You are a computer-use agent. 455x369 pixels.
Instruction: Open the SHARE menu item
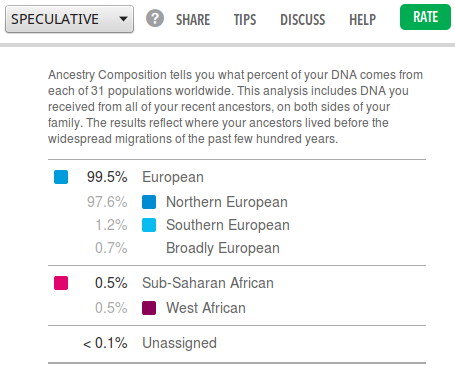click(x=193, y=20)
